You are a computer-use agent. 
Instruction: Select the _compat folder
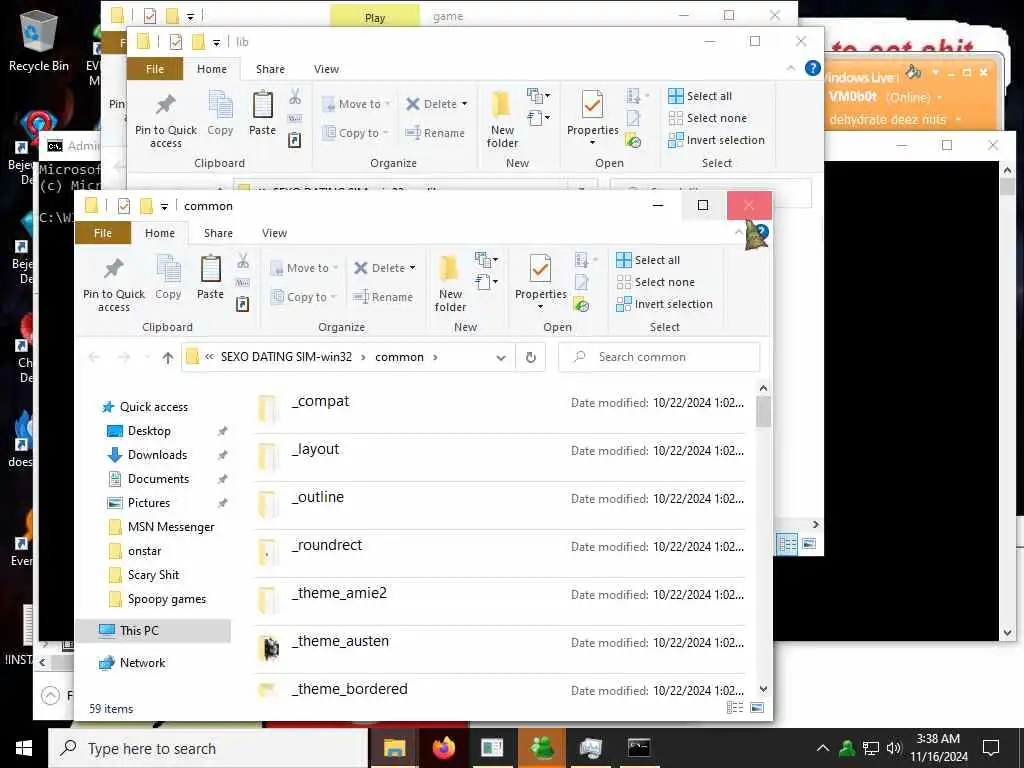click(500, 409)
